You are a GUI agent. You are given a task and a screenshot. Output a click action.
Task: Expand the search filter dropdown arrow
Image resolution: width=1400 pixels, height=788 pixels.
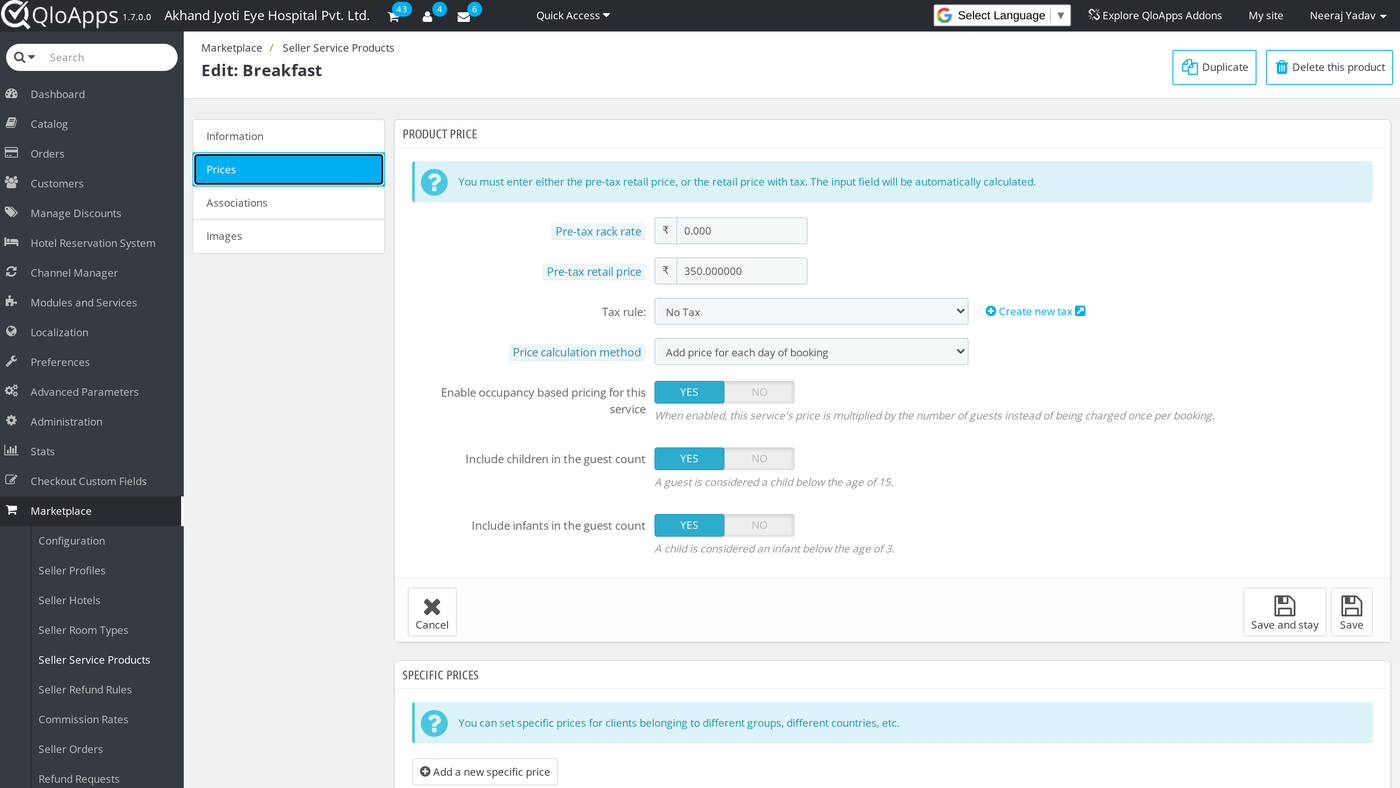point(32,58)
